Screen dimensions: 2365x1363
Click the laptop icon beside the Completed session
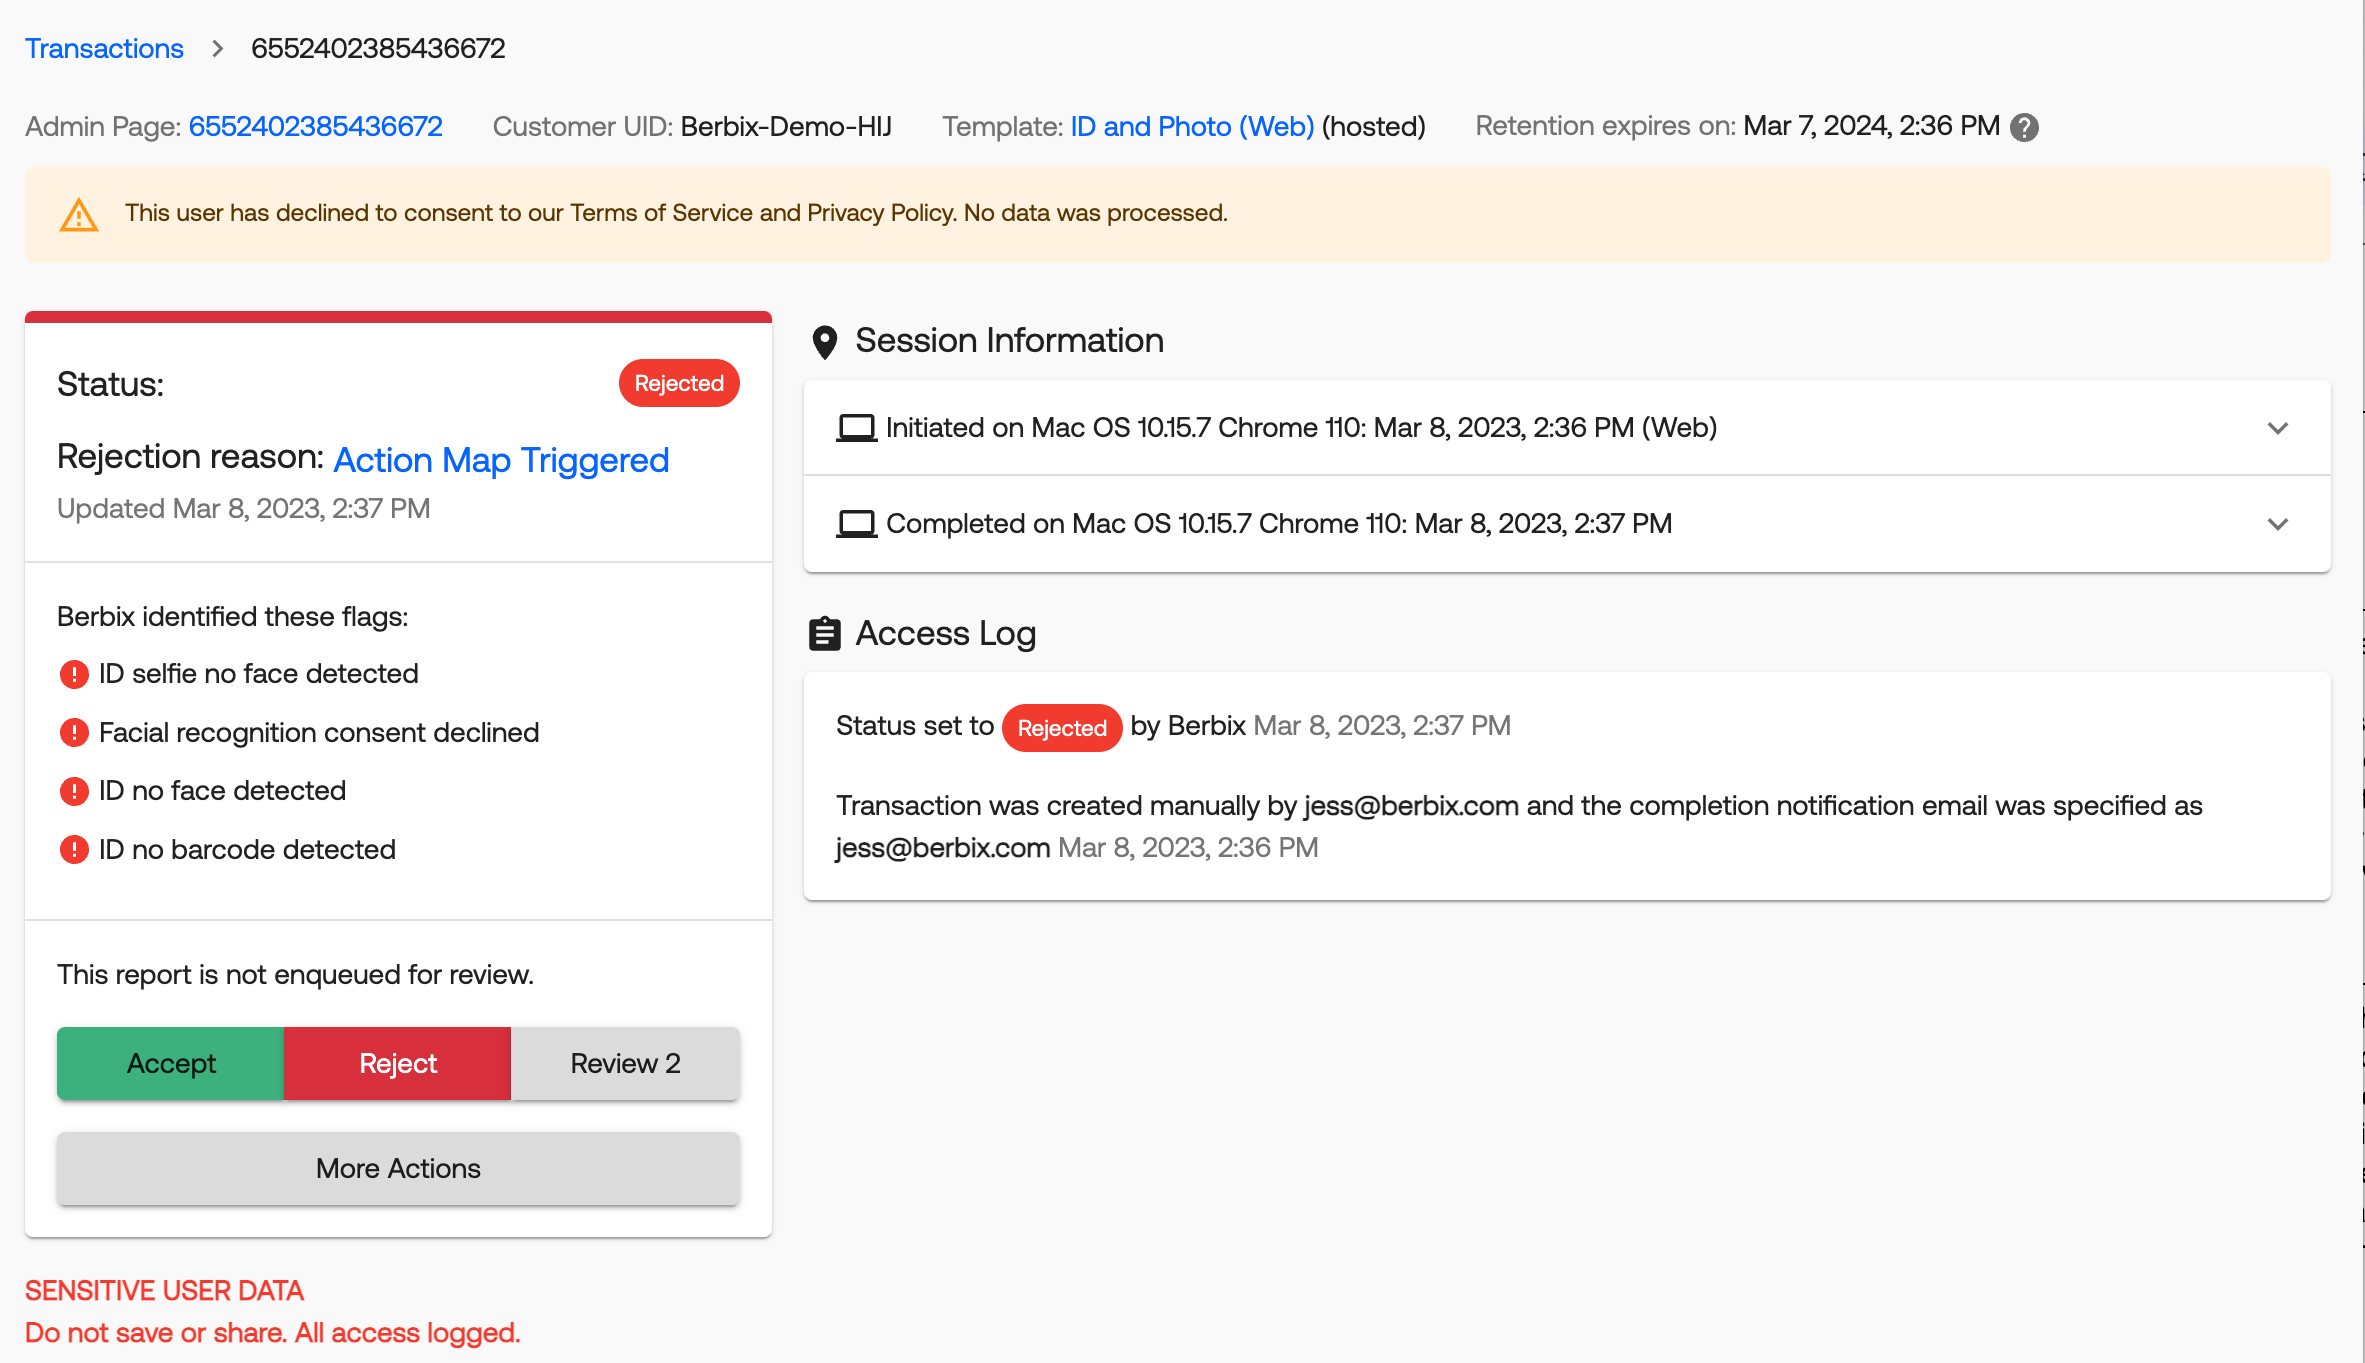tap(856, 524)
